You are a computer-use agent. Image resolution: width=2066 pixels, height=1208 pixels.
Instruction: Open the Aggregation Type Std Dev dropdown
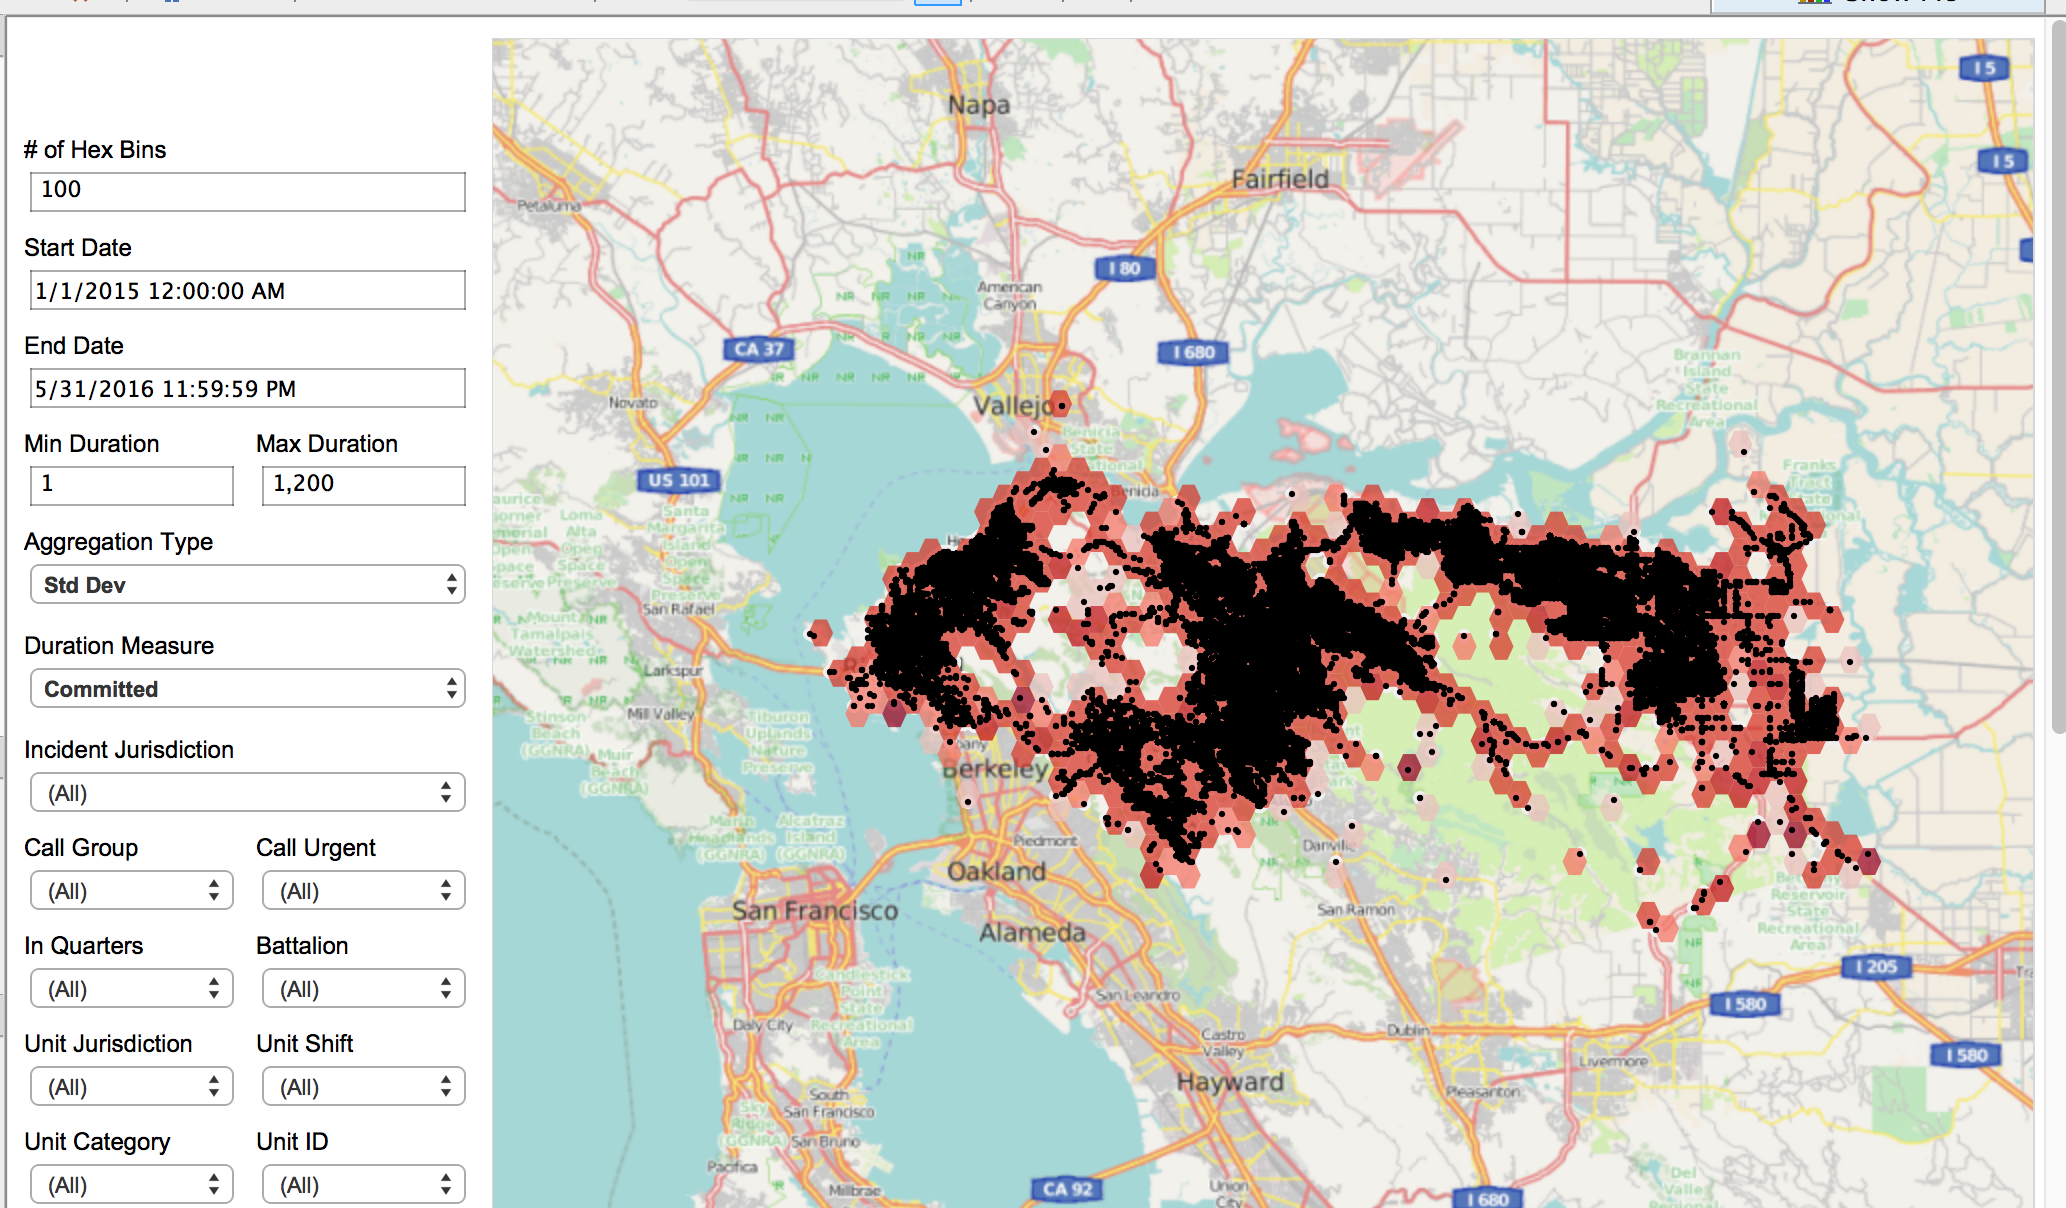tap(247, 585)
